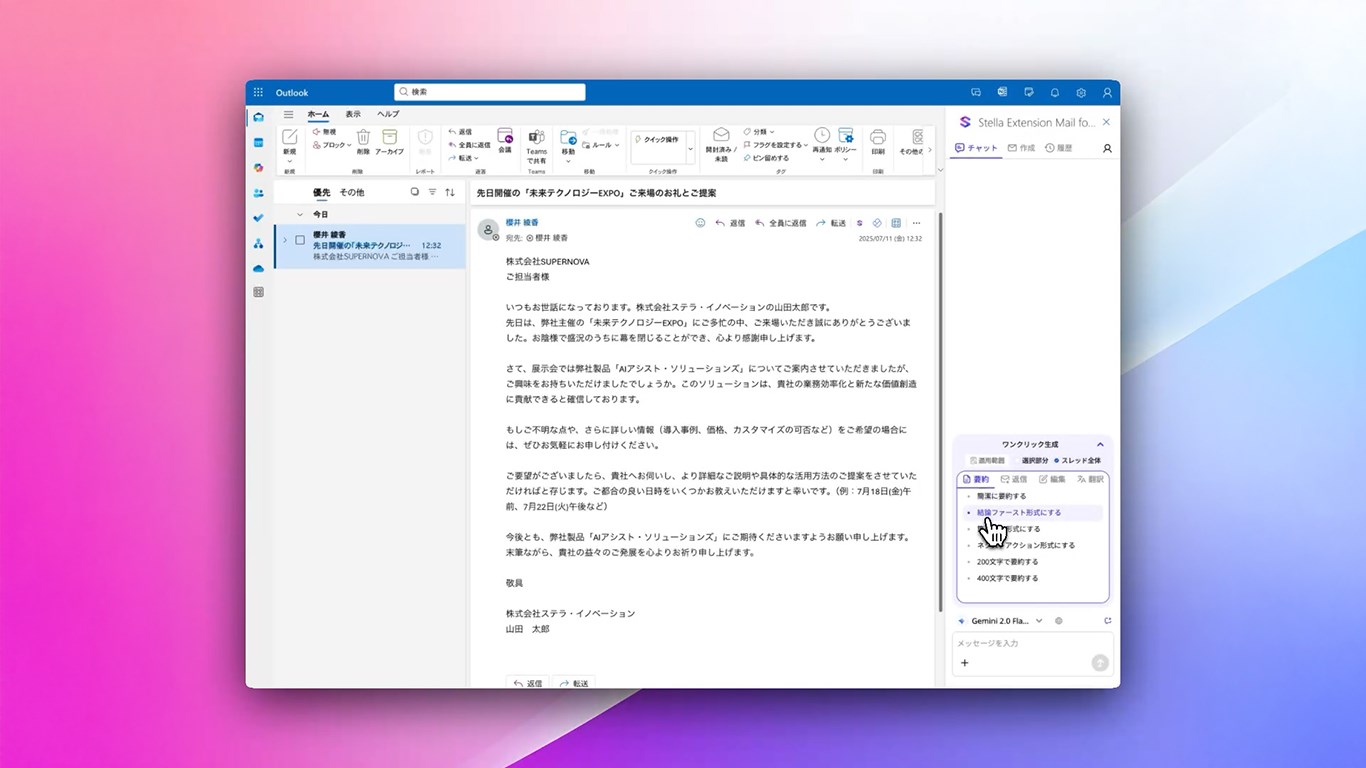This screenshot has width=1366, height=768.
Task: Open the Mail icon in left sidebar
Action: pyautogui.click(x=259, y=117)
